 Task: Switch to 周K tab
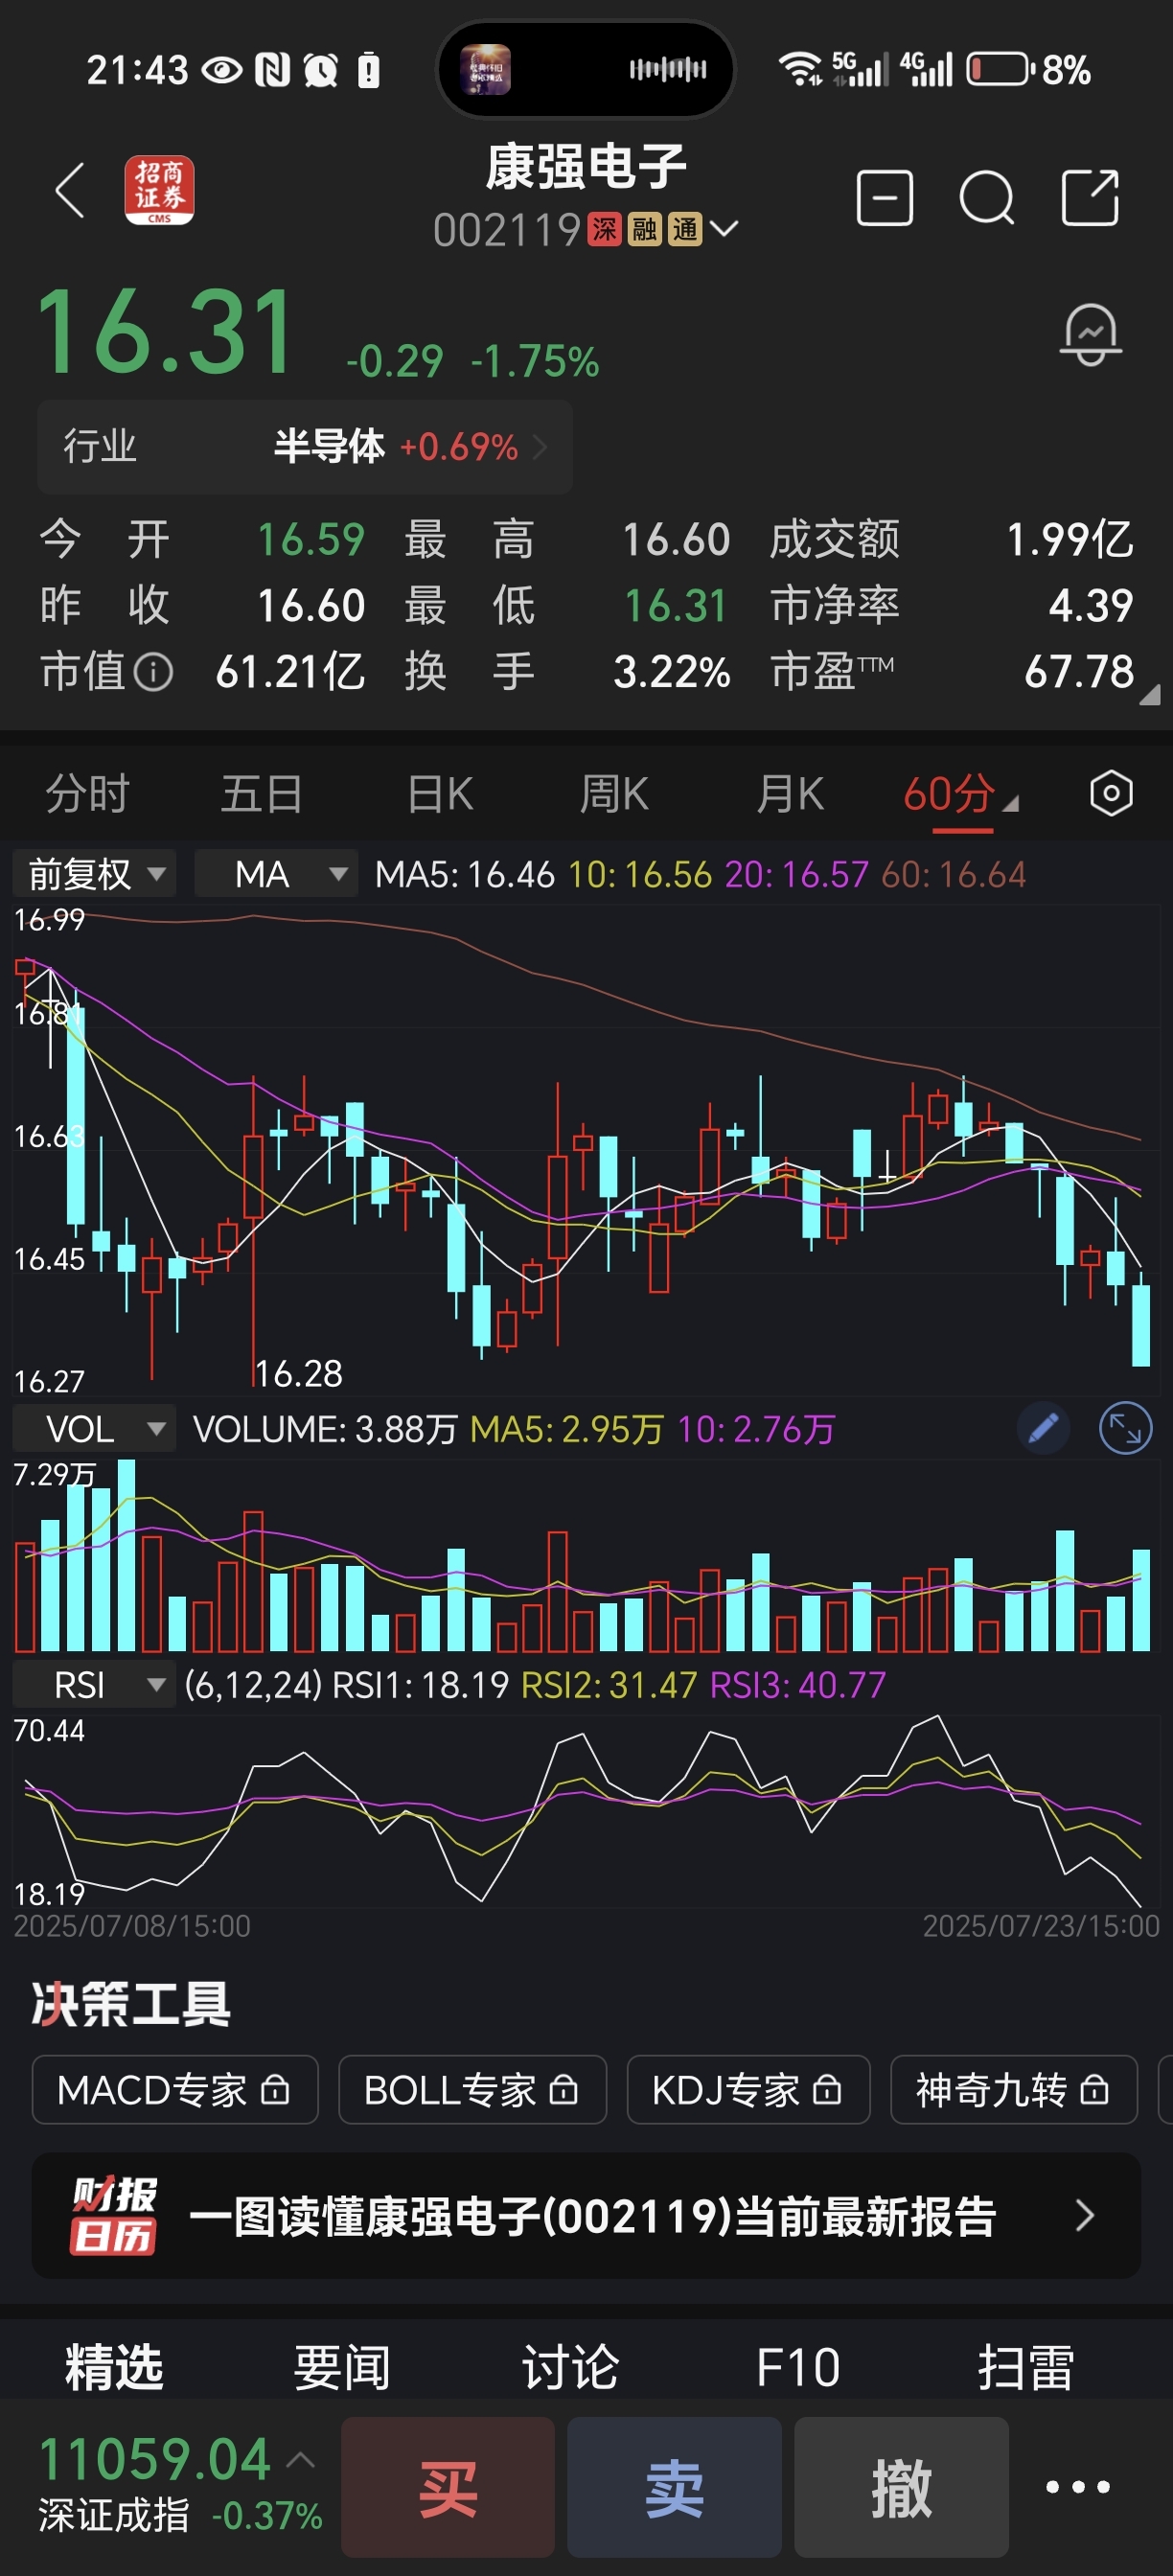point(615,794)
